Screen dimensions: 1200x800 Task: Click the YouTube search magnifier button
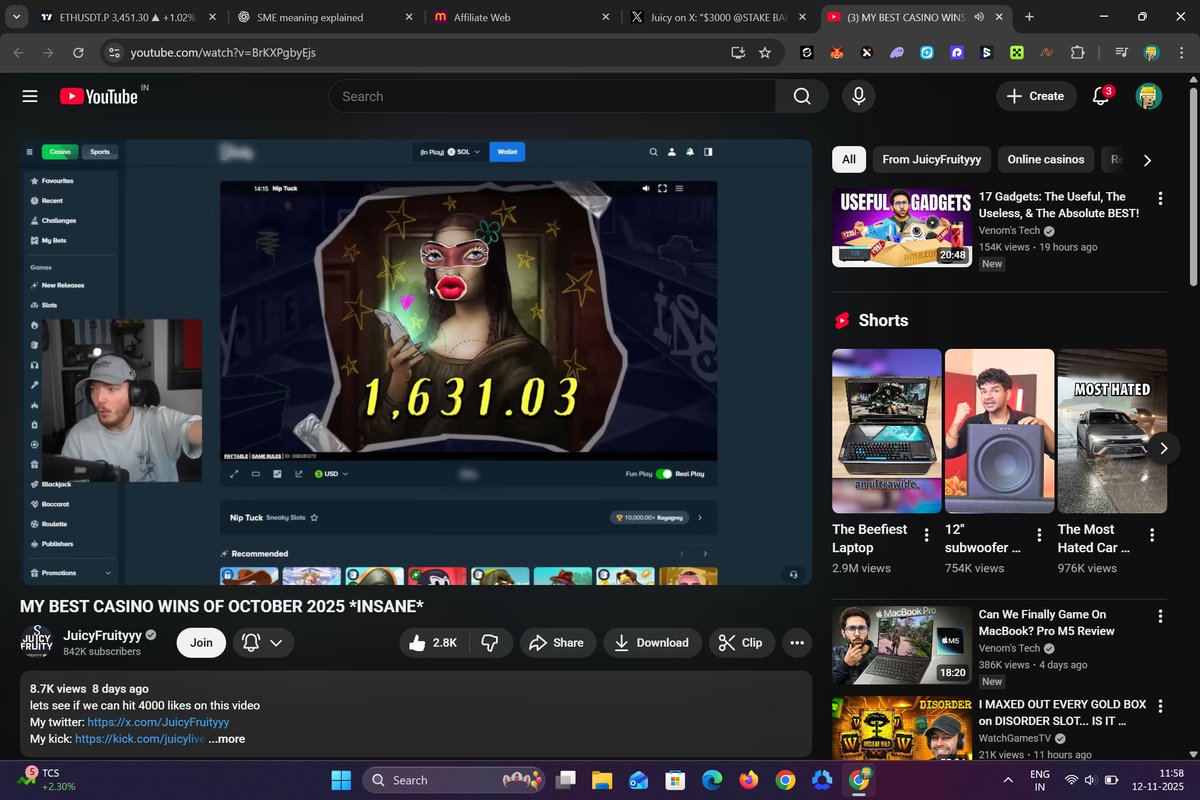coord(802,96)
